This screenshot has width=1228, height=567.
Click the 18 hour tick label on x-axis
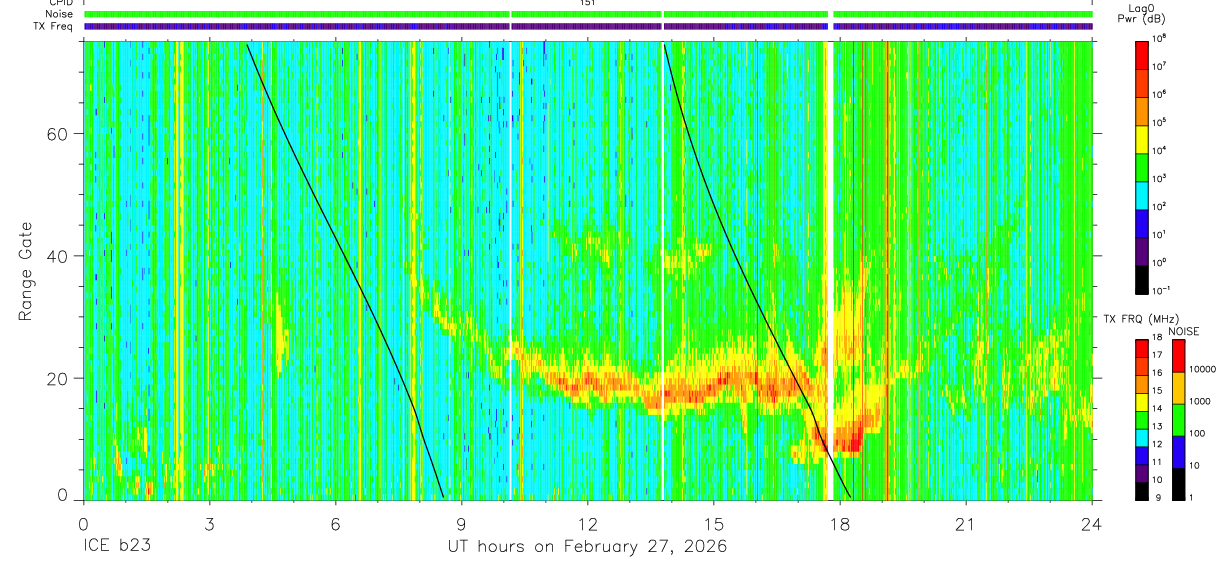pos(840,524)
